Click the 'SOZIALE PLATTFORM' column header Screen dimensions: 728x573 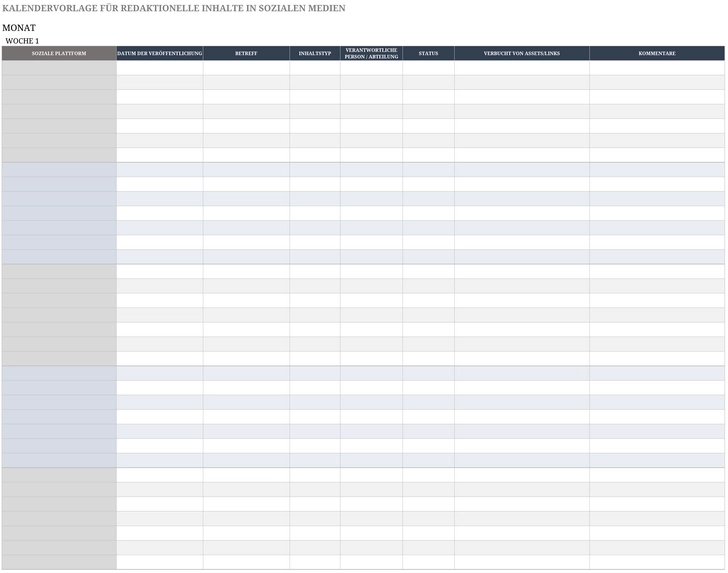tap(59, 53)
